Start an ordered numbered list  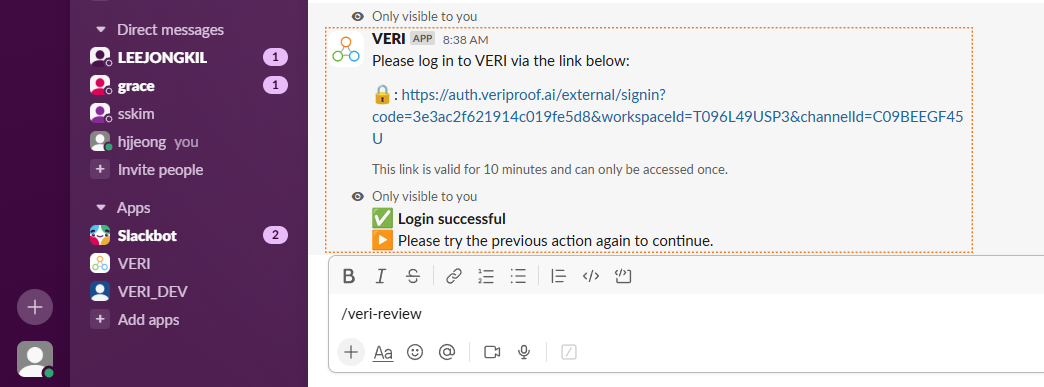(x=486, y=276)
